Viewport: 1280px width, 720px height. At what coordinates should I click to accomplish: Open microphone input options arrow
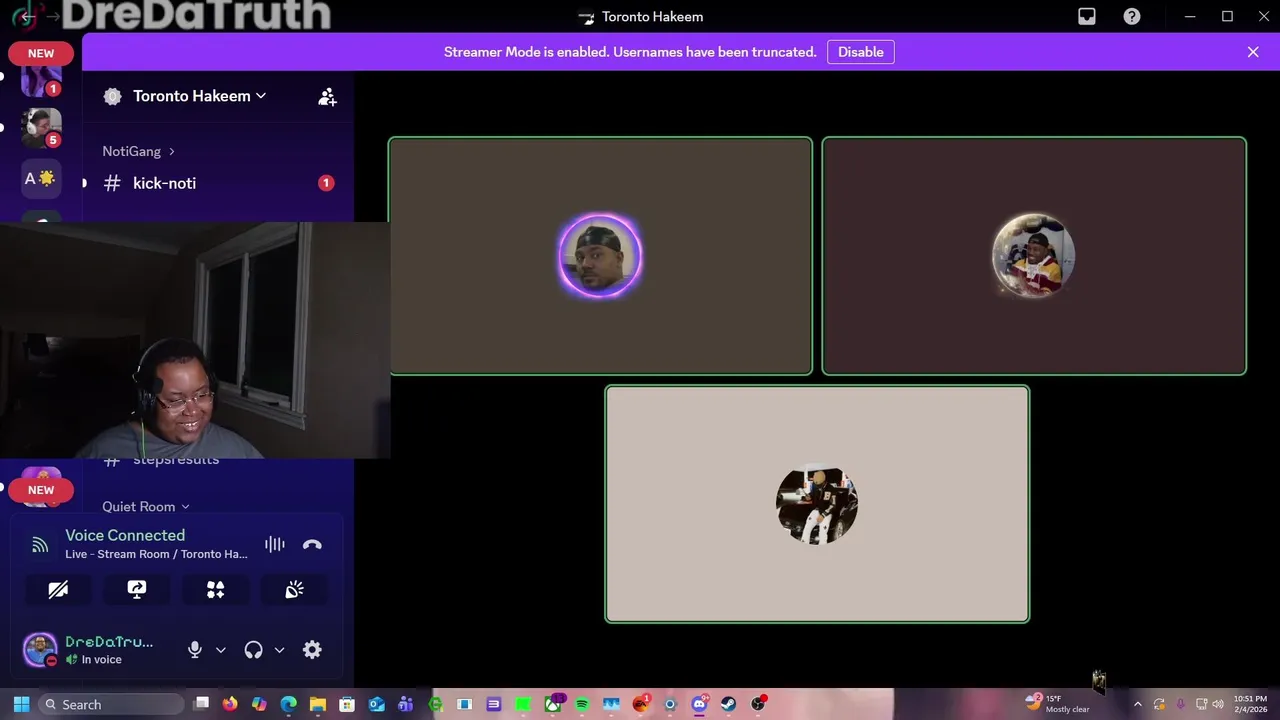coord(221,650)
